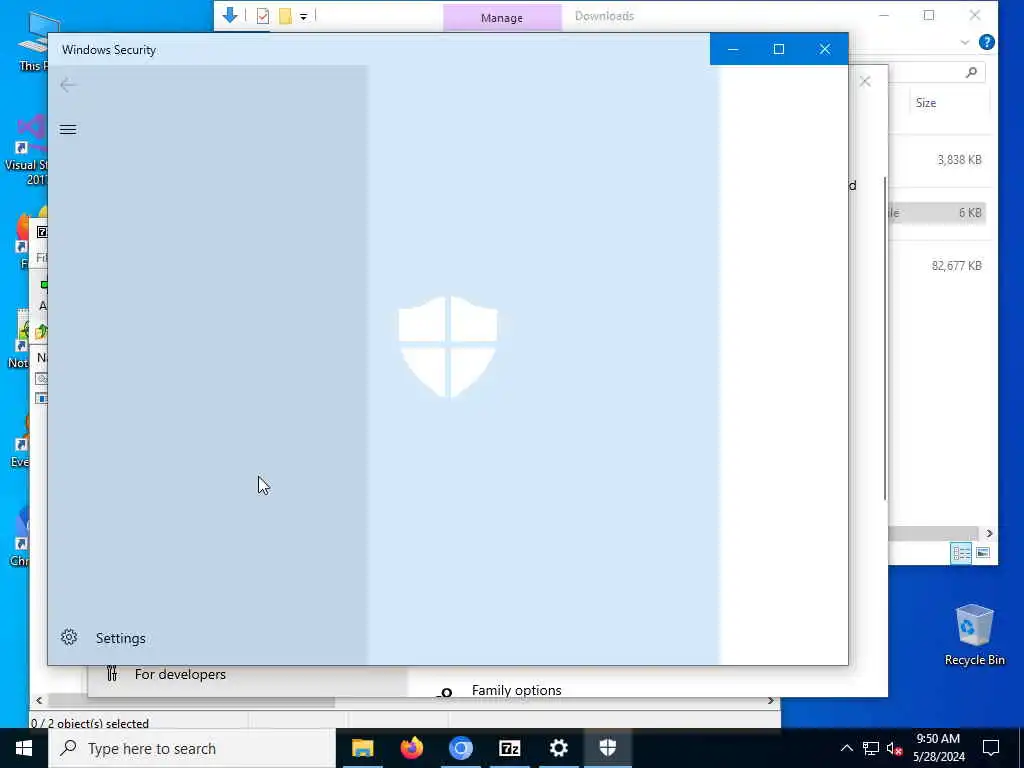Select the file sized 6 KB

click(x=970, y=213)
